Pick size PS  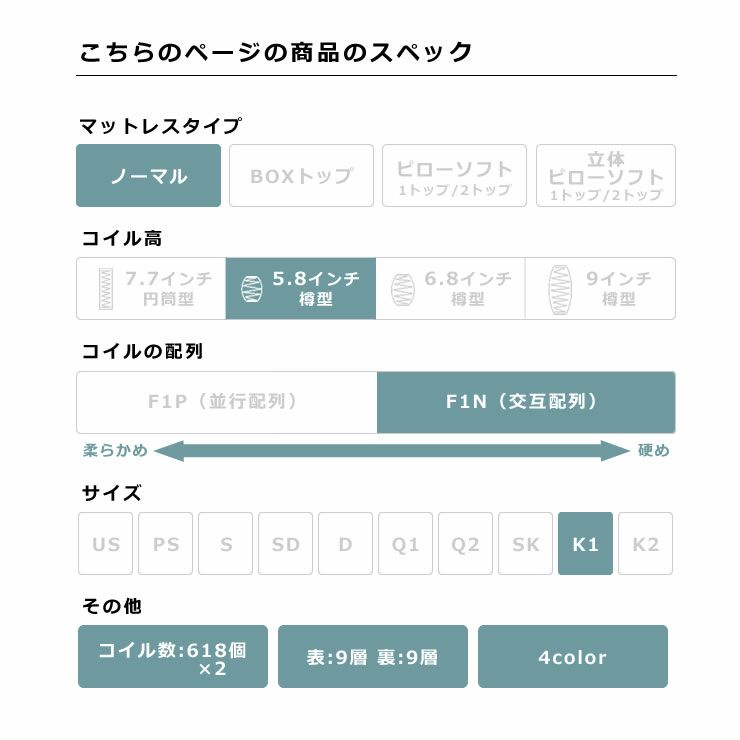tap(165, 544)
